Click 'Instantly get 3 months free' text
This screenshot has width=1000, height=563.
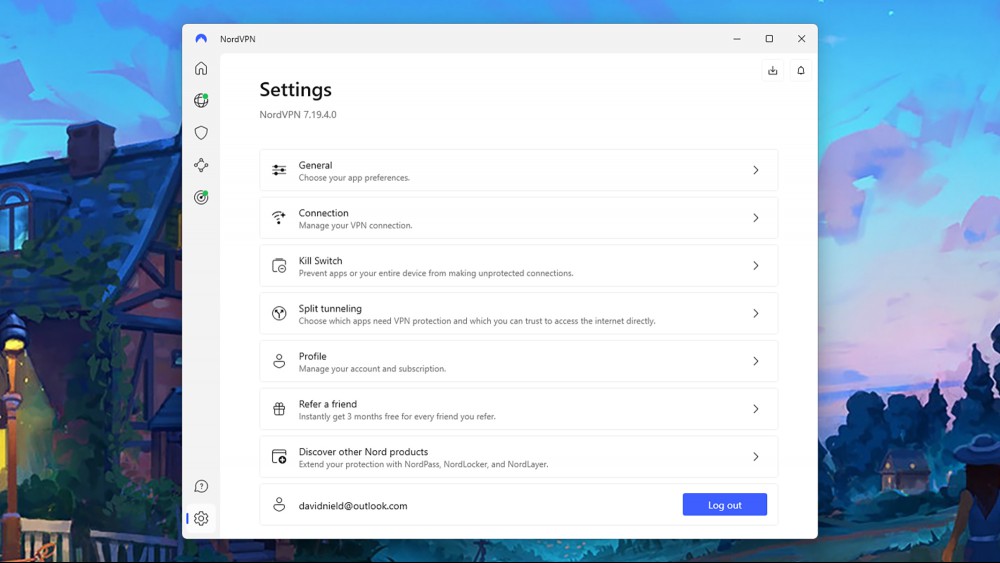click(397, 417)
